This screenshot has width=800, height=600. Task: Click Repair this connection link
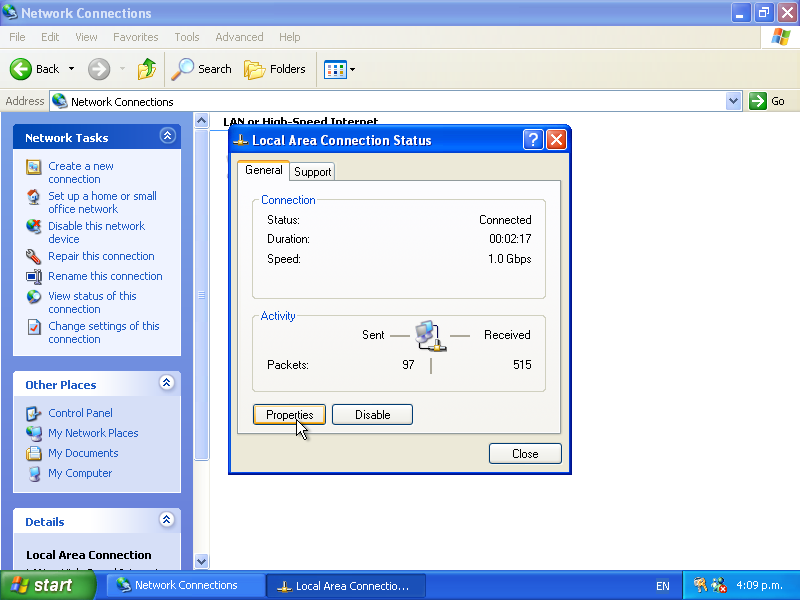point(101,256)
